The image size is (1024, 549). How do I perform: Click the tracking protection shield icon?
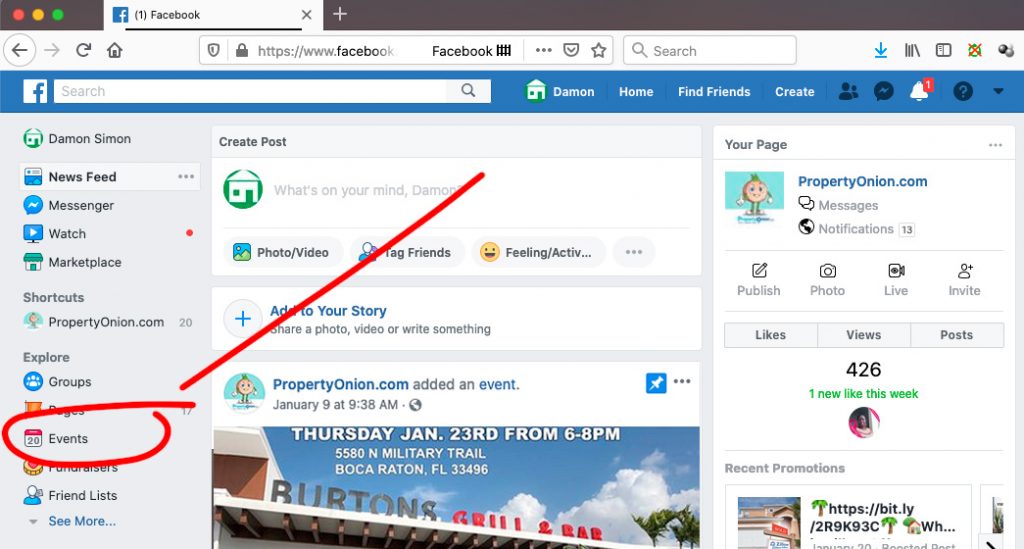[x=214, y=50]
